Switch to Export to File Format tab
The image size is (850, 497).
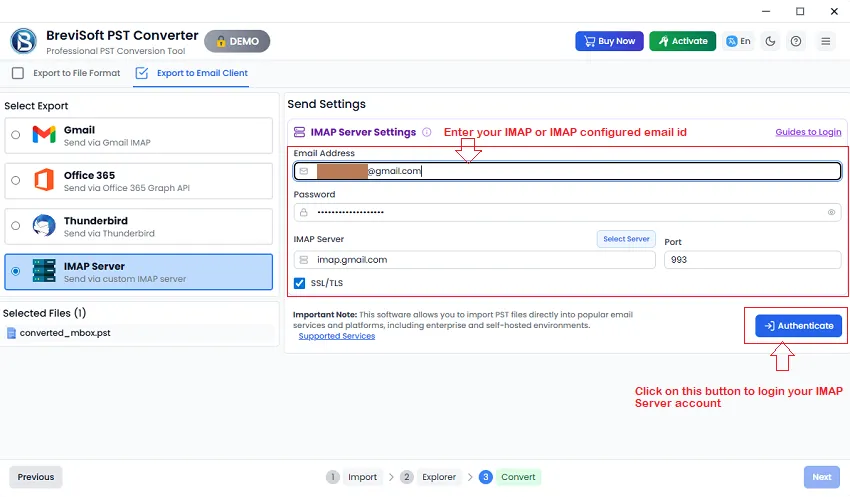(x=66, y=73)
